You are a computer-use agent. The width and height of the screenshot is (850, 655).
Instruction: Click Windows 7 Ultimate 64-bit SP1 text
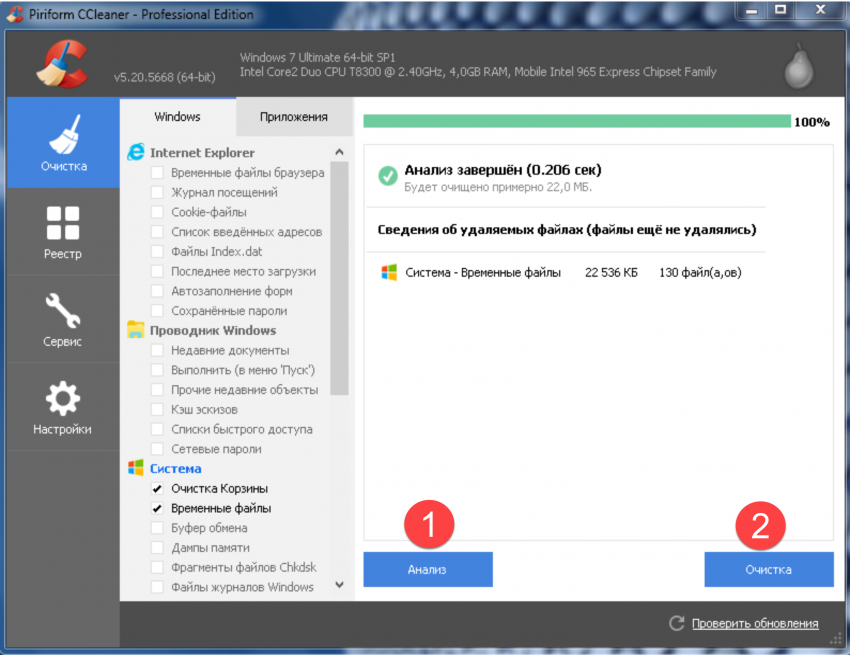(x=318, y=57)
